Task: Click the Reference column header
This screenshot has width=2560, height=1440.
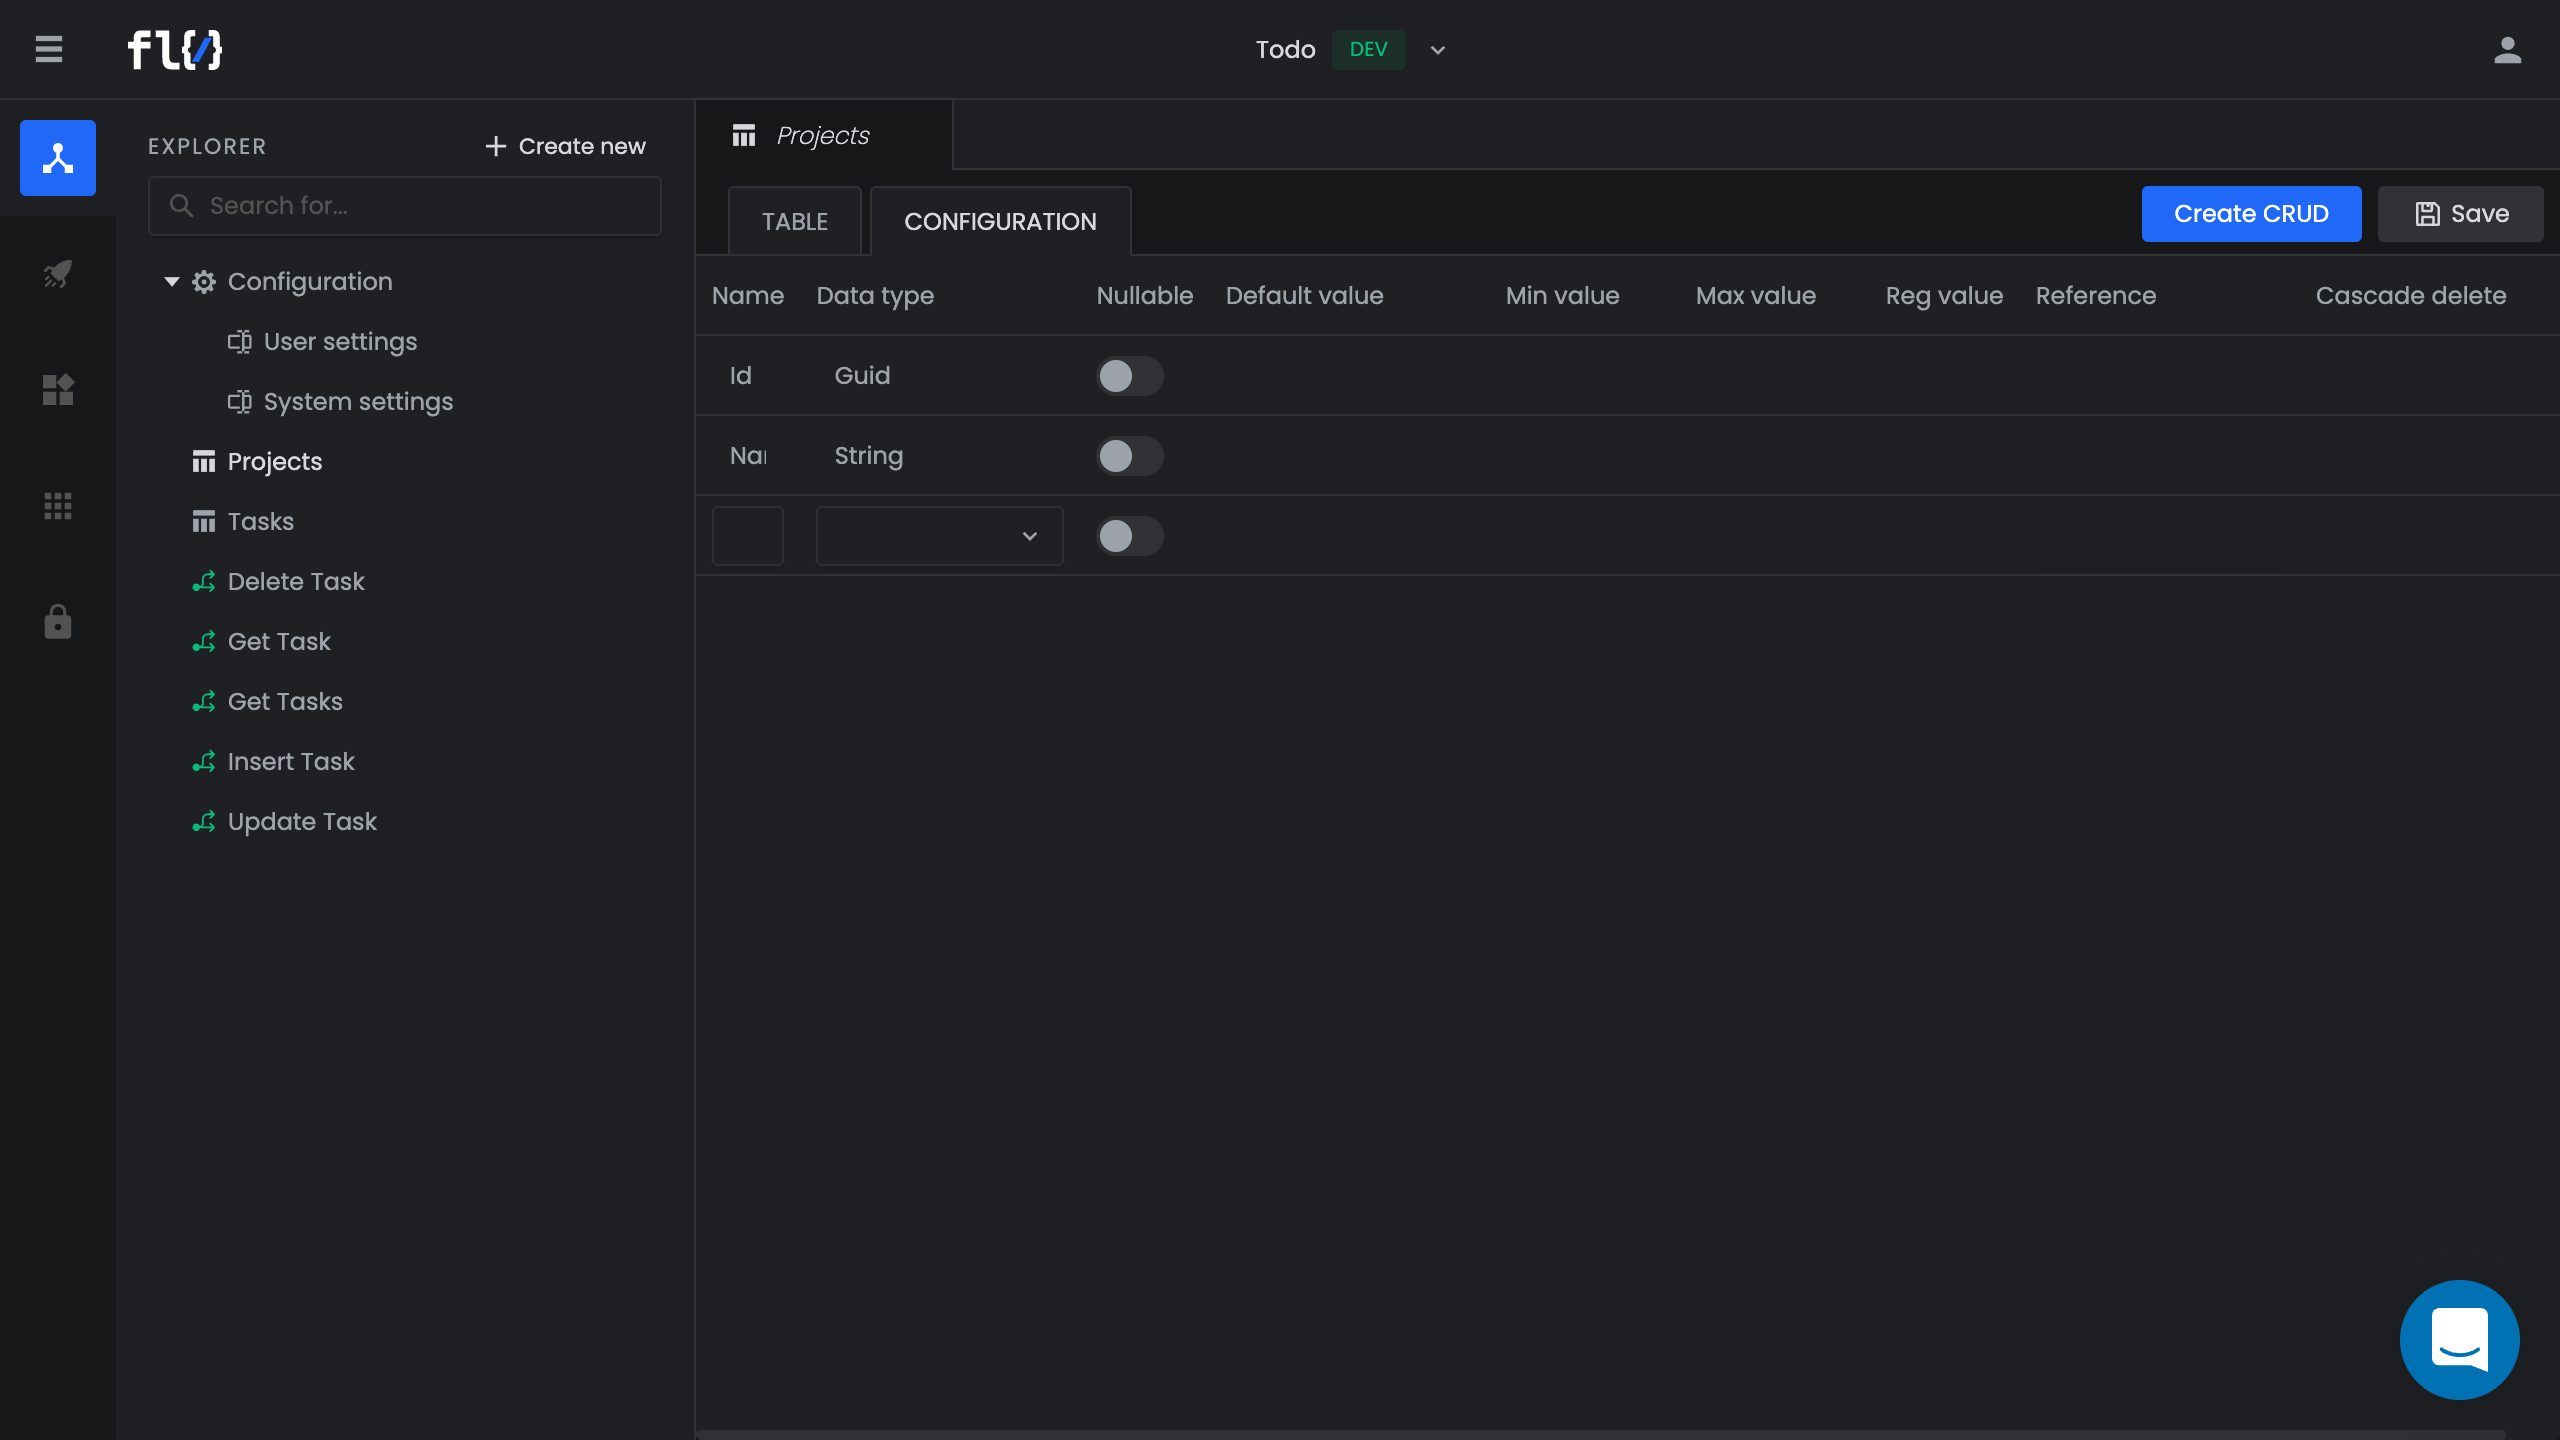Action: pos(2095,296)
